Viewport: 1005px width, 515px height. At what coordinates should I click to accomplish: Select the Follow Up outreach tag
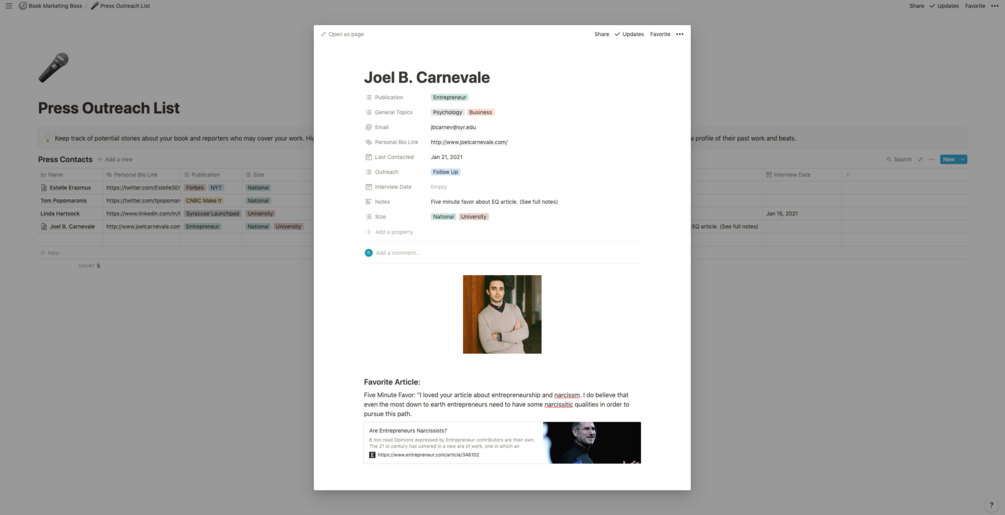[445, 172]
